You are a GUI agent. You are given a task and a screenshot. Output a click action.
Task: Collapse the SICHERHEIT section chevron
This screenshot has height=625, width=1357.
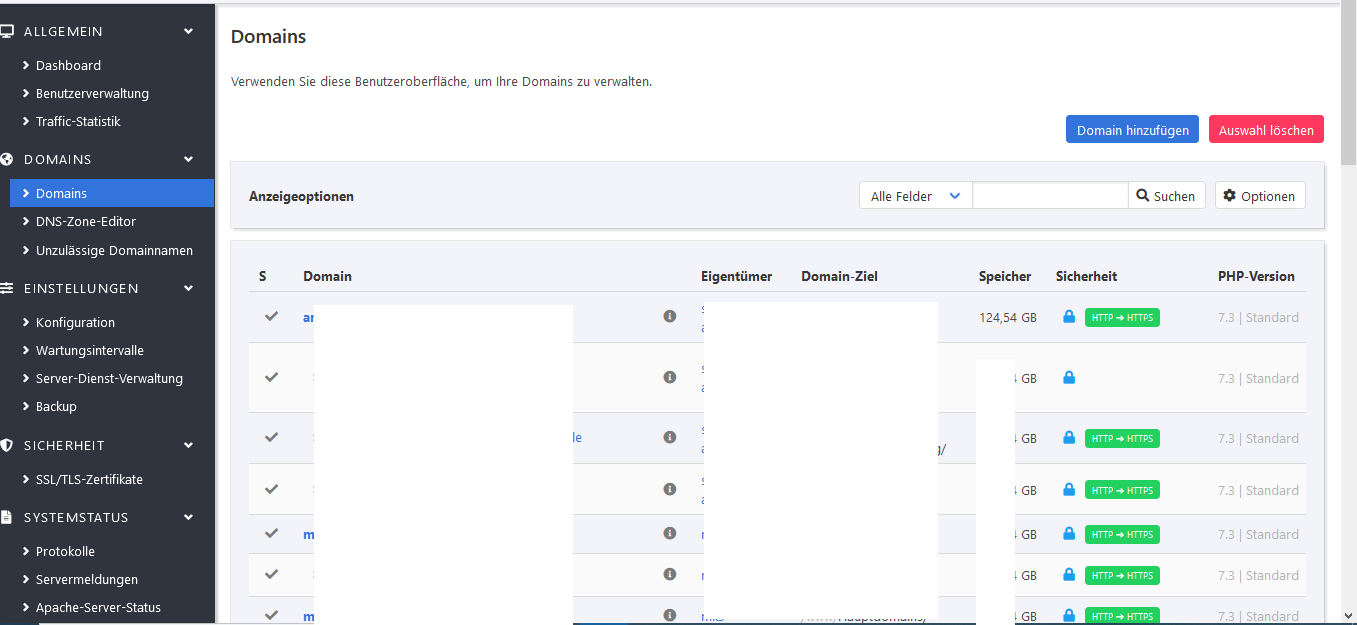coord(189,445)
